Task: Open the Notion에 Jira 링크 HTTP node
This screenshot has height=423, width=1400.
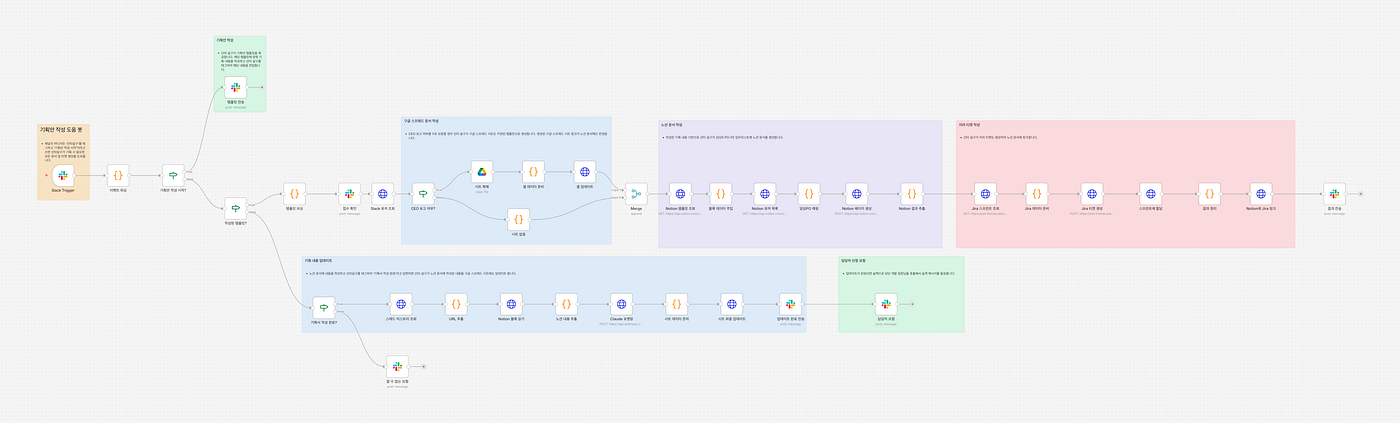Action: 1261,194
